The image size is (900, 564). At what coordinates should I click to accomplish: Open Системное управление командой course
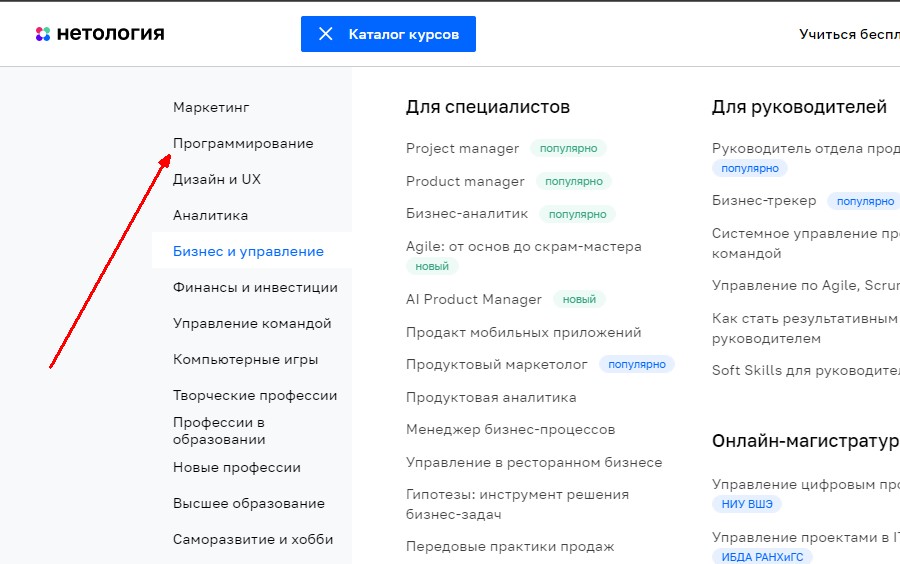point(806,243)
